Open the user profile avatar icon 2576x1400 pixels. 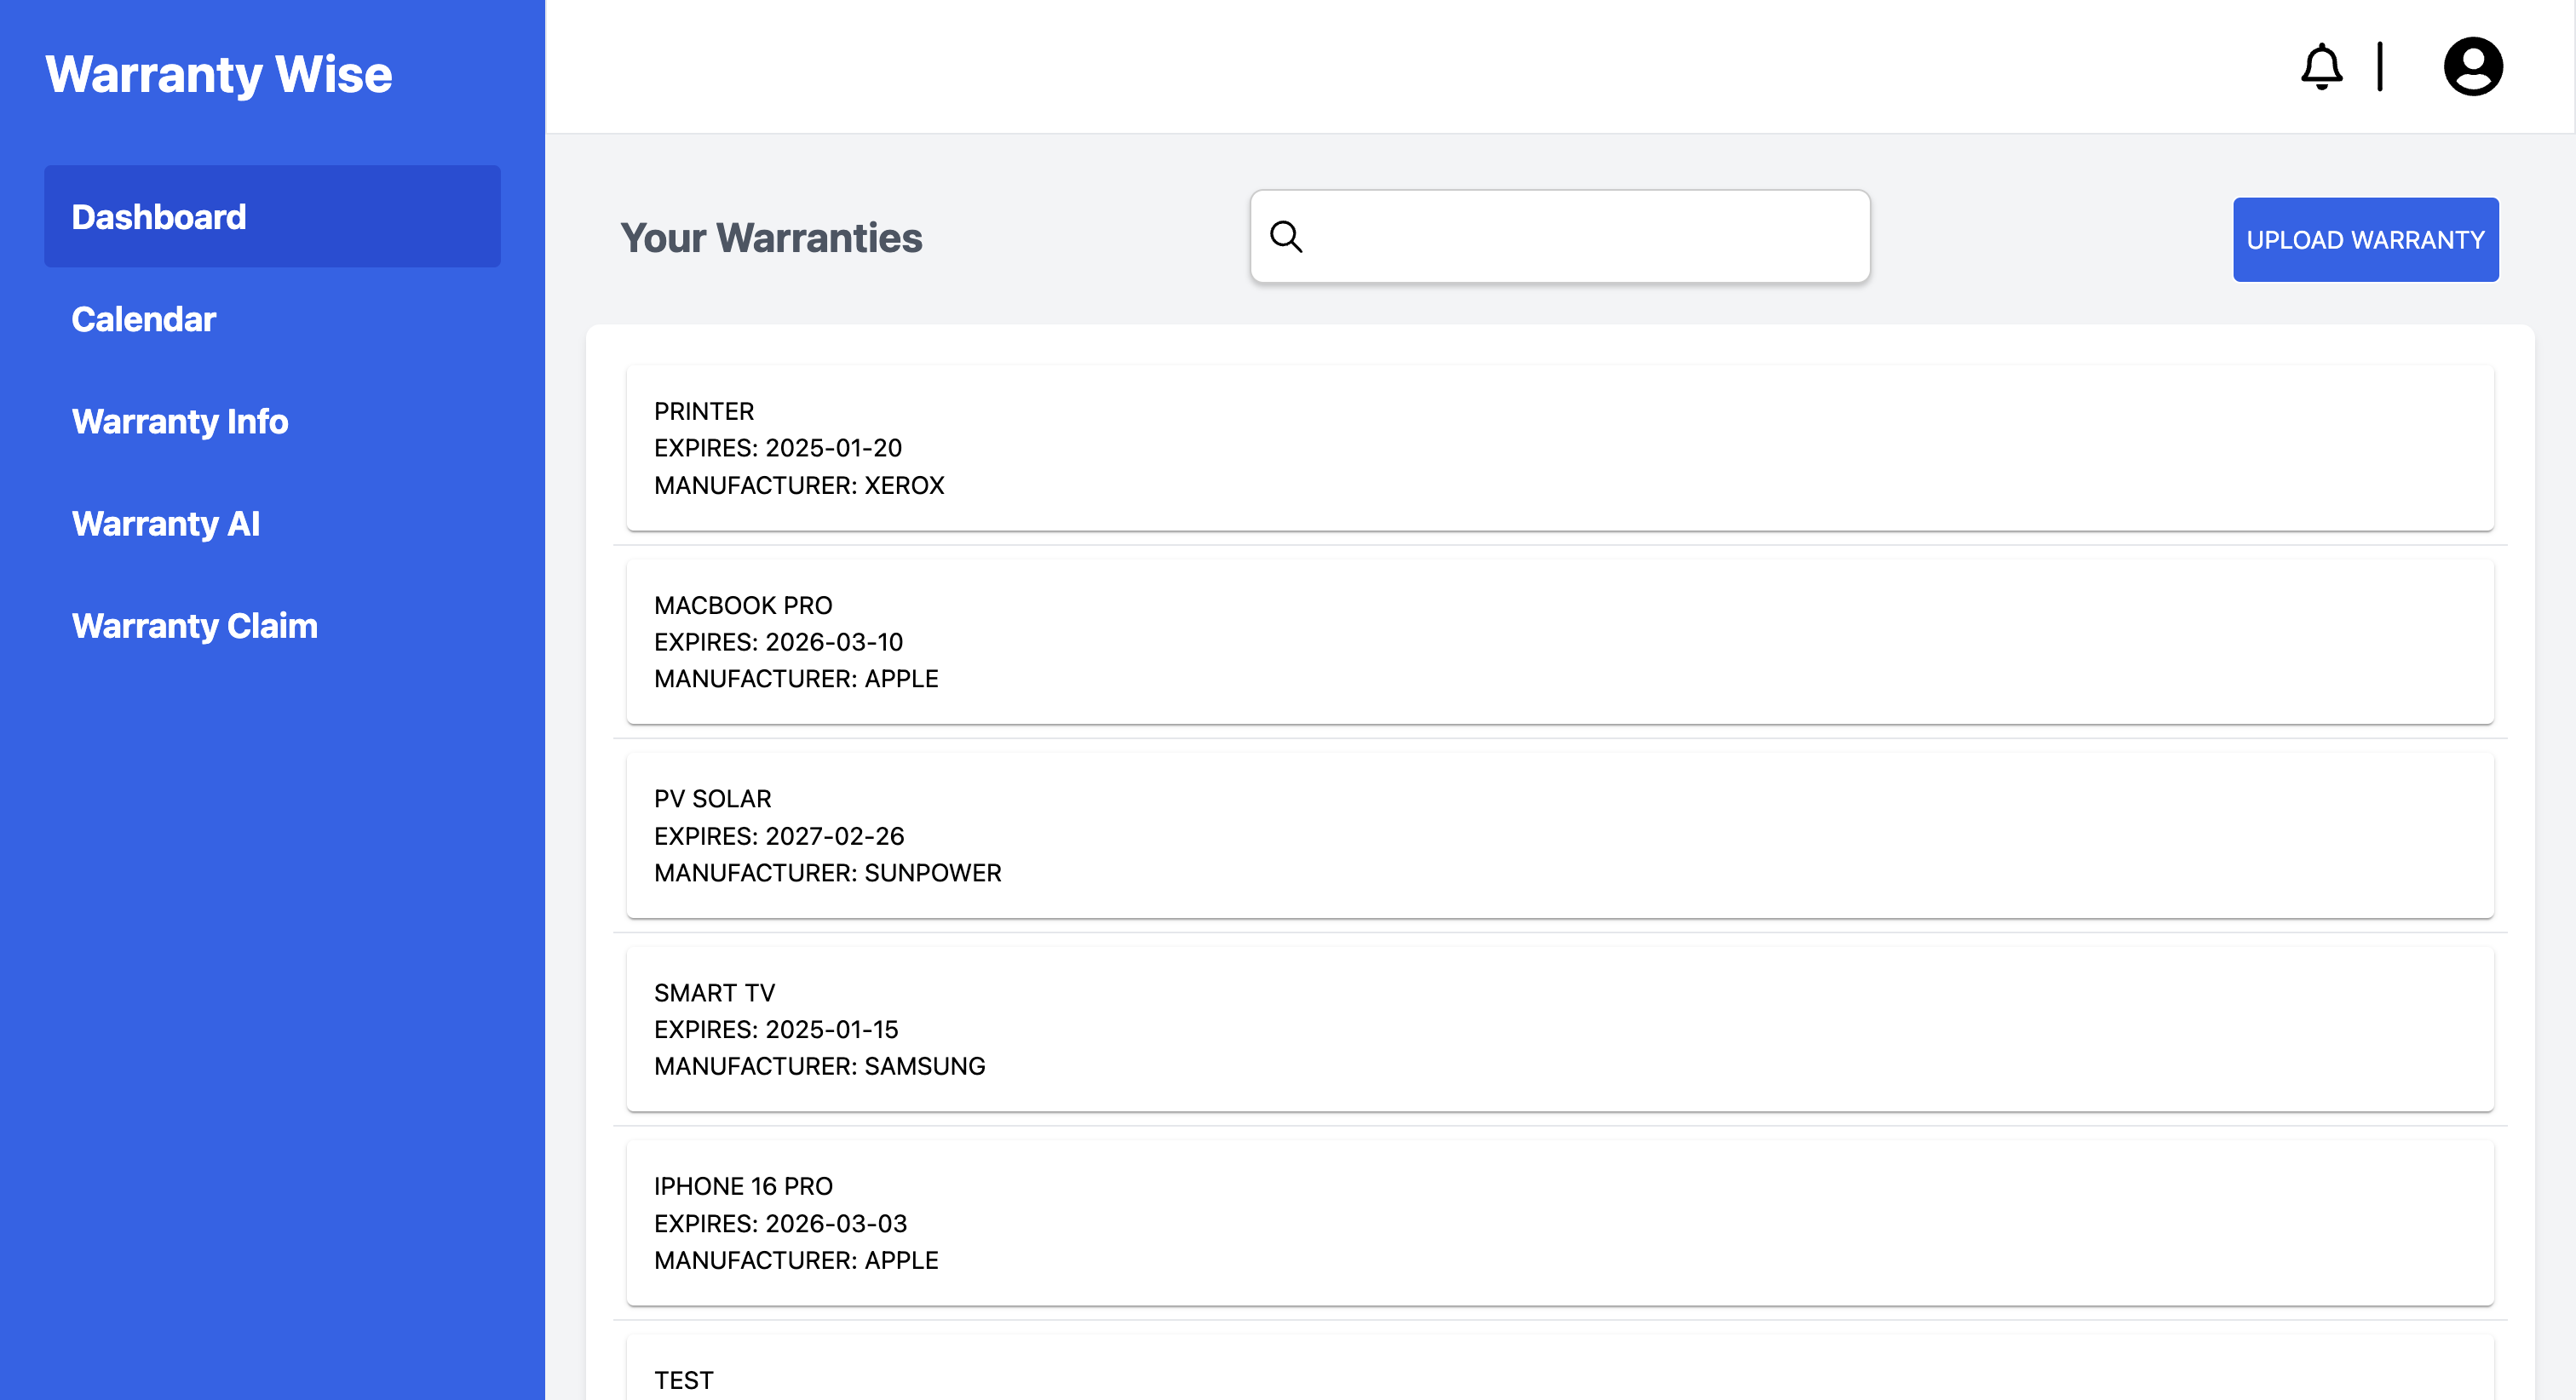coord(2472,67)
